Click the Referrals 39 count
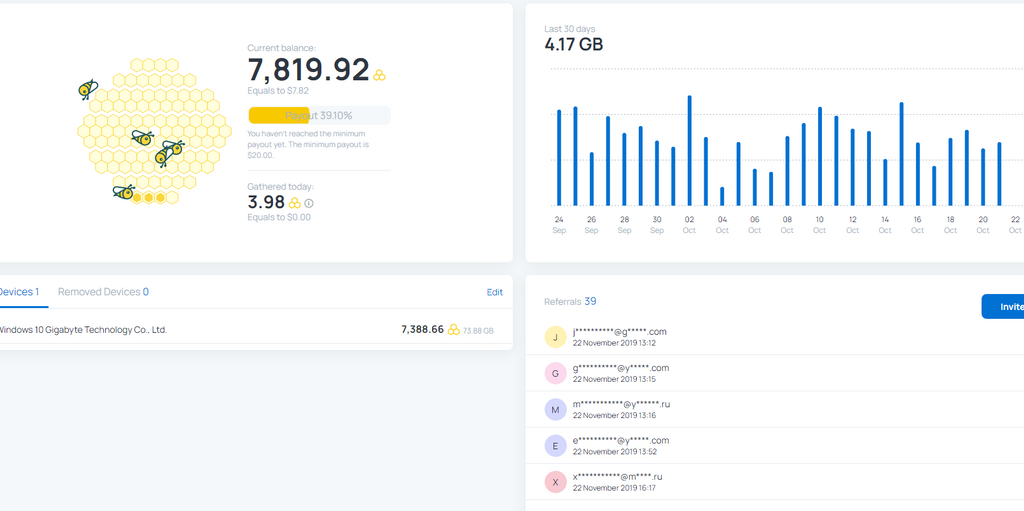Viewport: 1024px width, 511px height. click(x=570, y=301)
